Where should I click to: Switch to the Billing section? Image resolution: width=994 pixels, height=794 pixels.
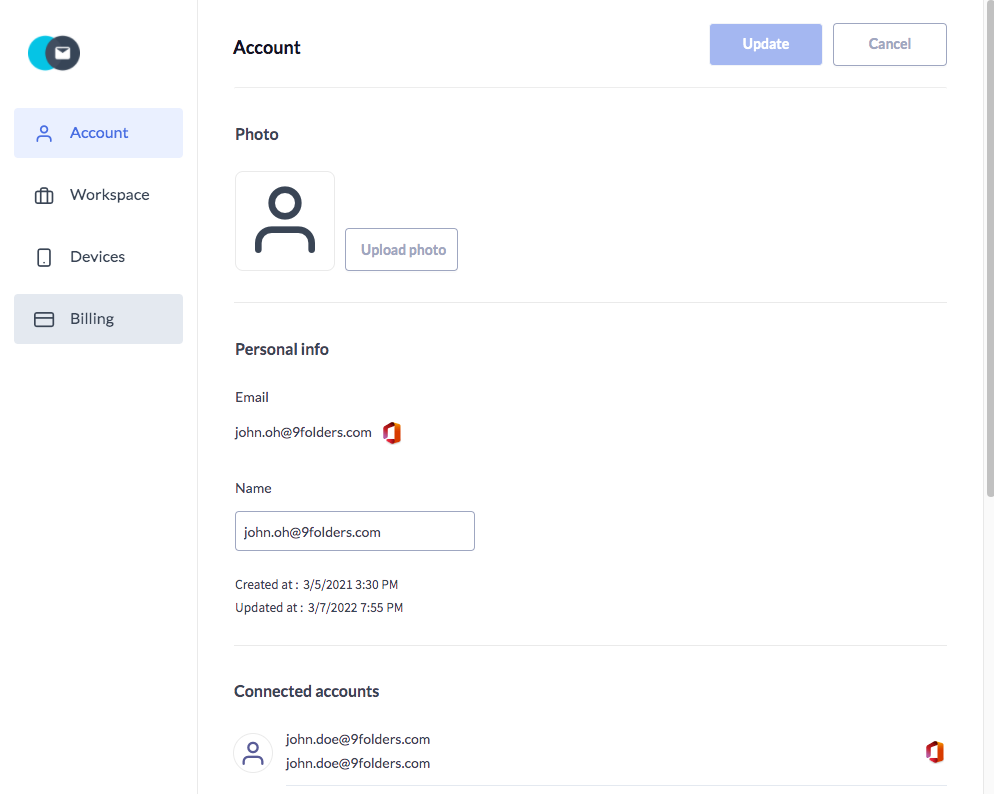[x=98, y=319]
